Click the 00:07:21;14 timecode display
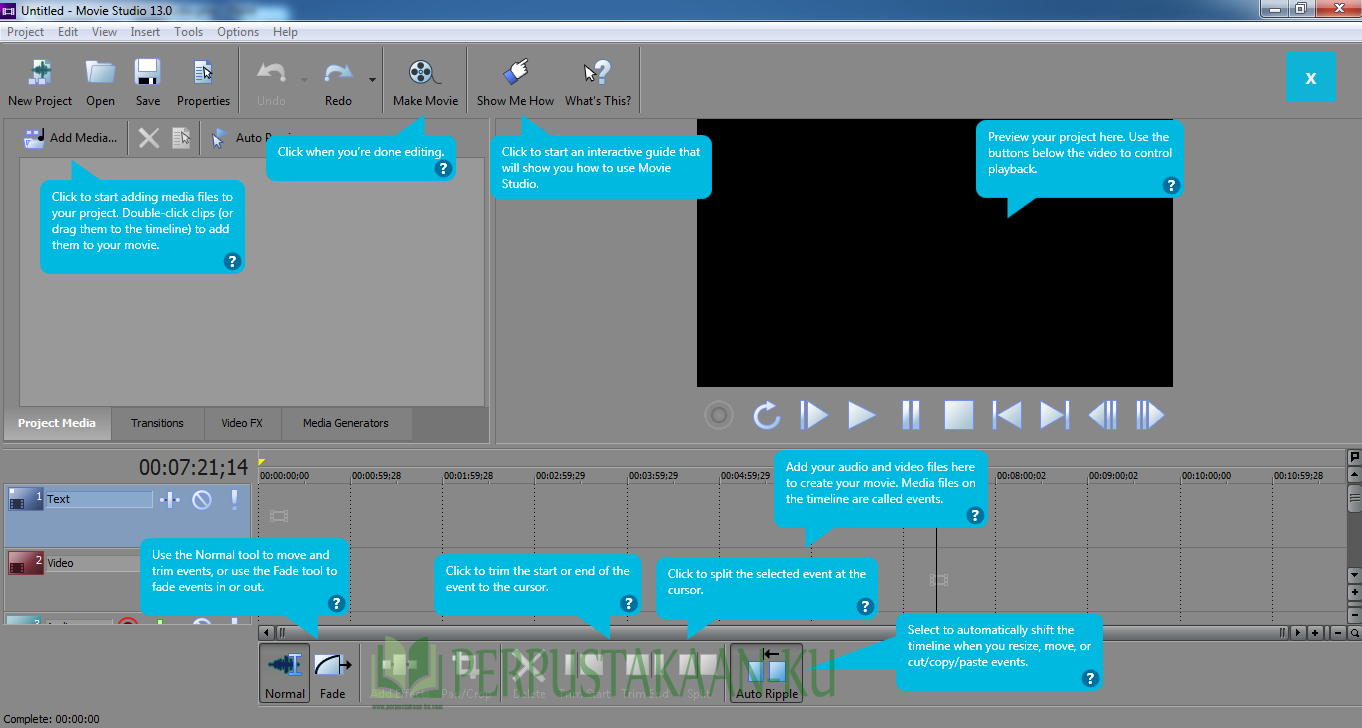 [x=193, y=467]
